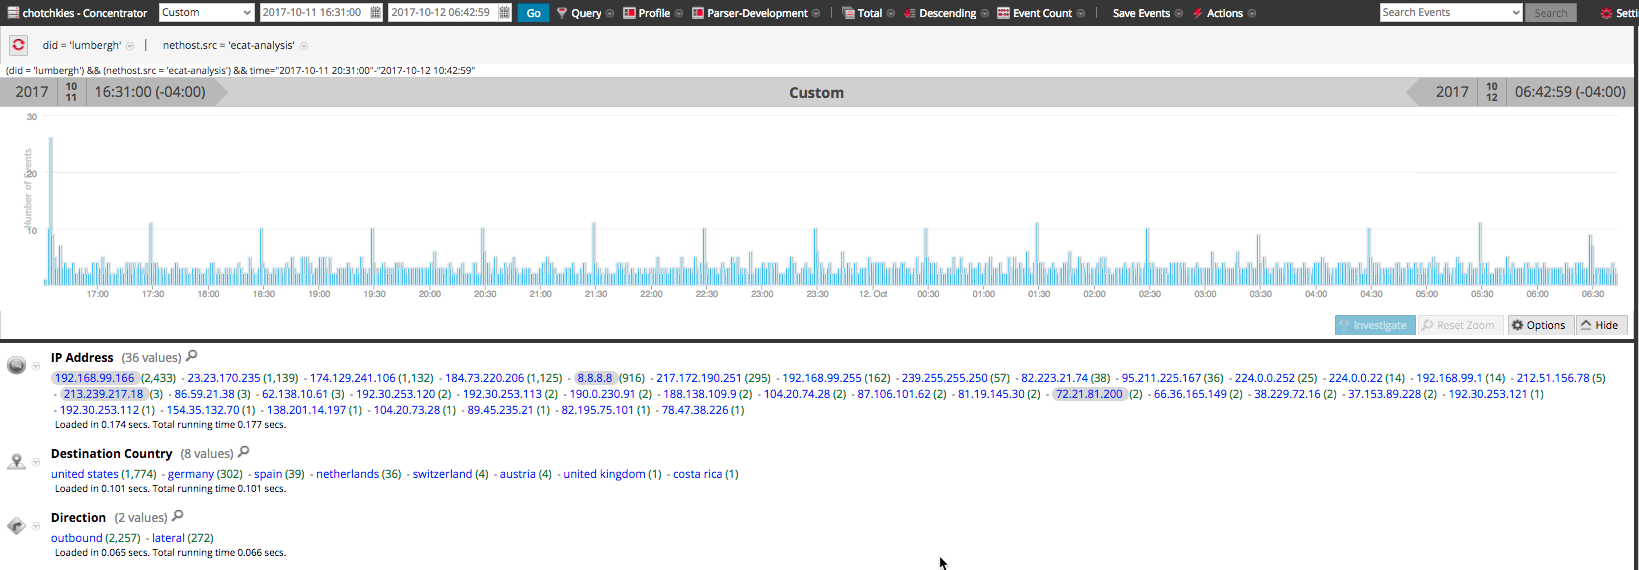Click the Direction meta group icon

tap(16, 525)
